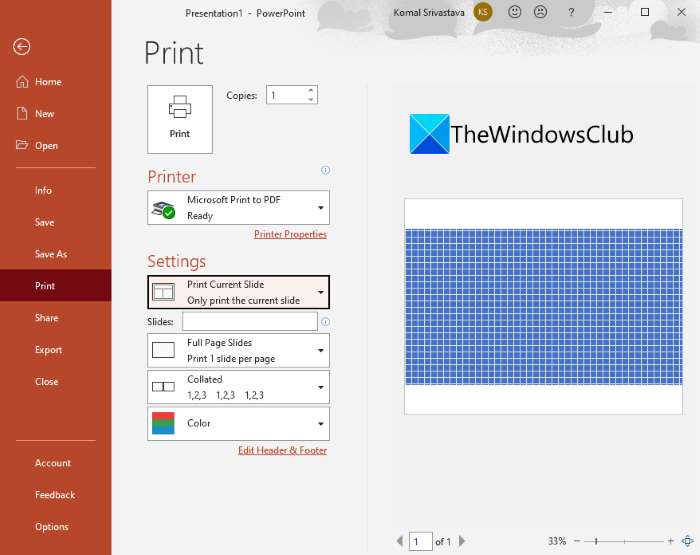Open the Export page
Viewport: 700px width, 555px height.
pos(55,350)
